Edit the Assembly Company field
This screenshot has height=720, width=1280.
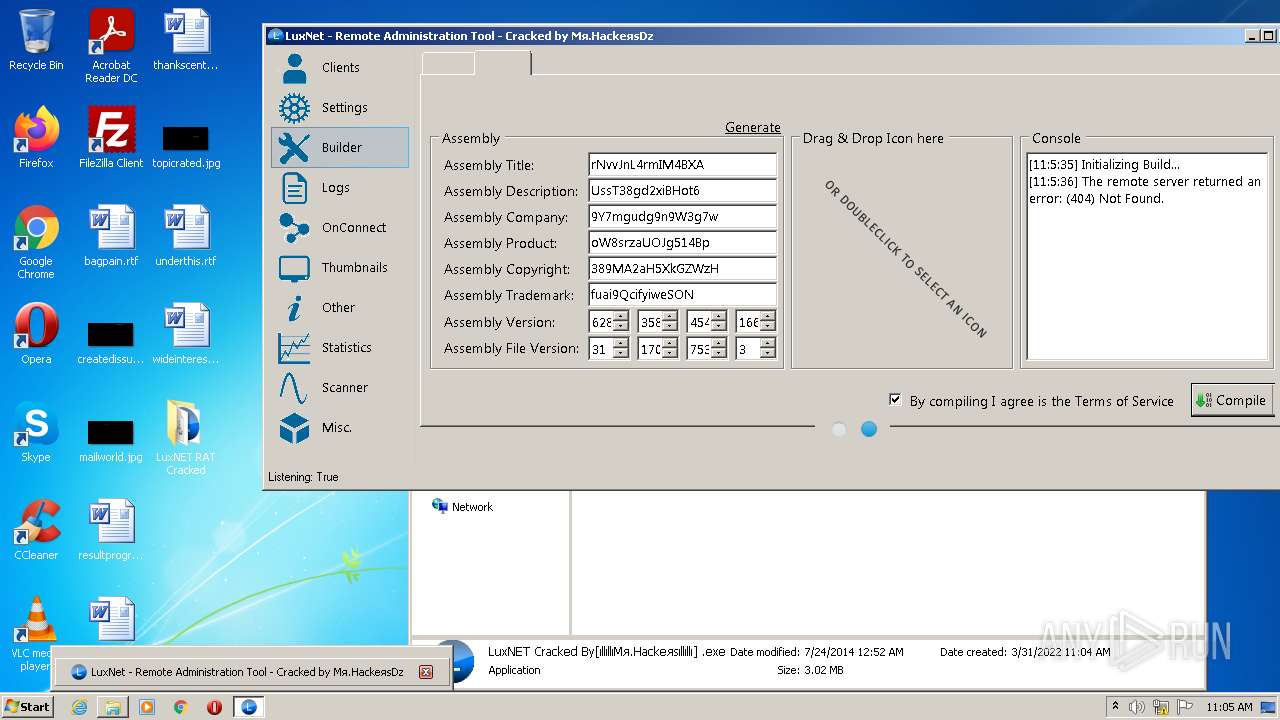tap(683, 217)
